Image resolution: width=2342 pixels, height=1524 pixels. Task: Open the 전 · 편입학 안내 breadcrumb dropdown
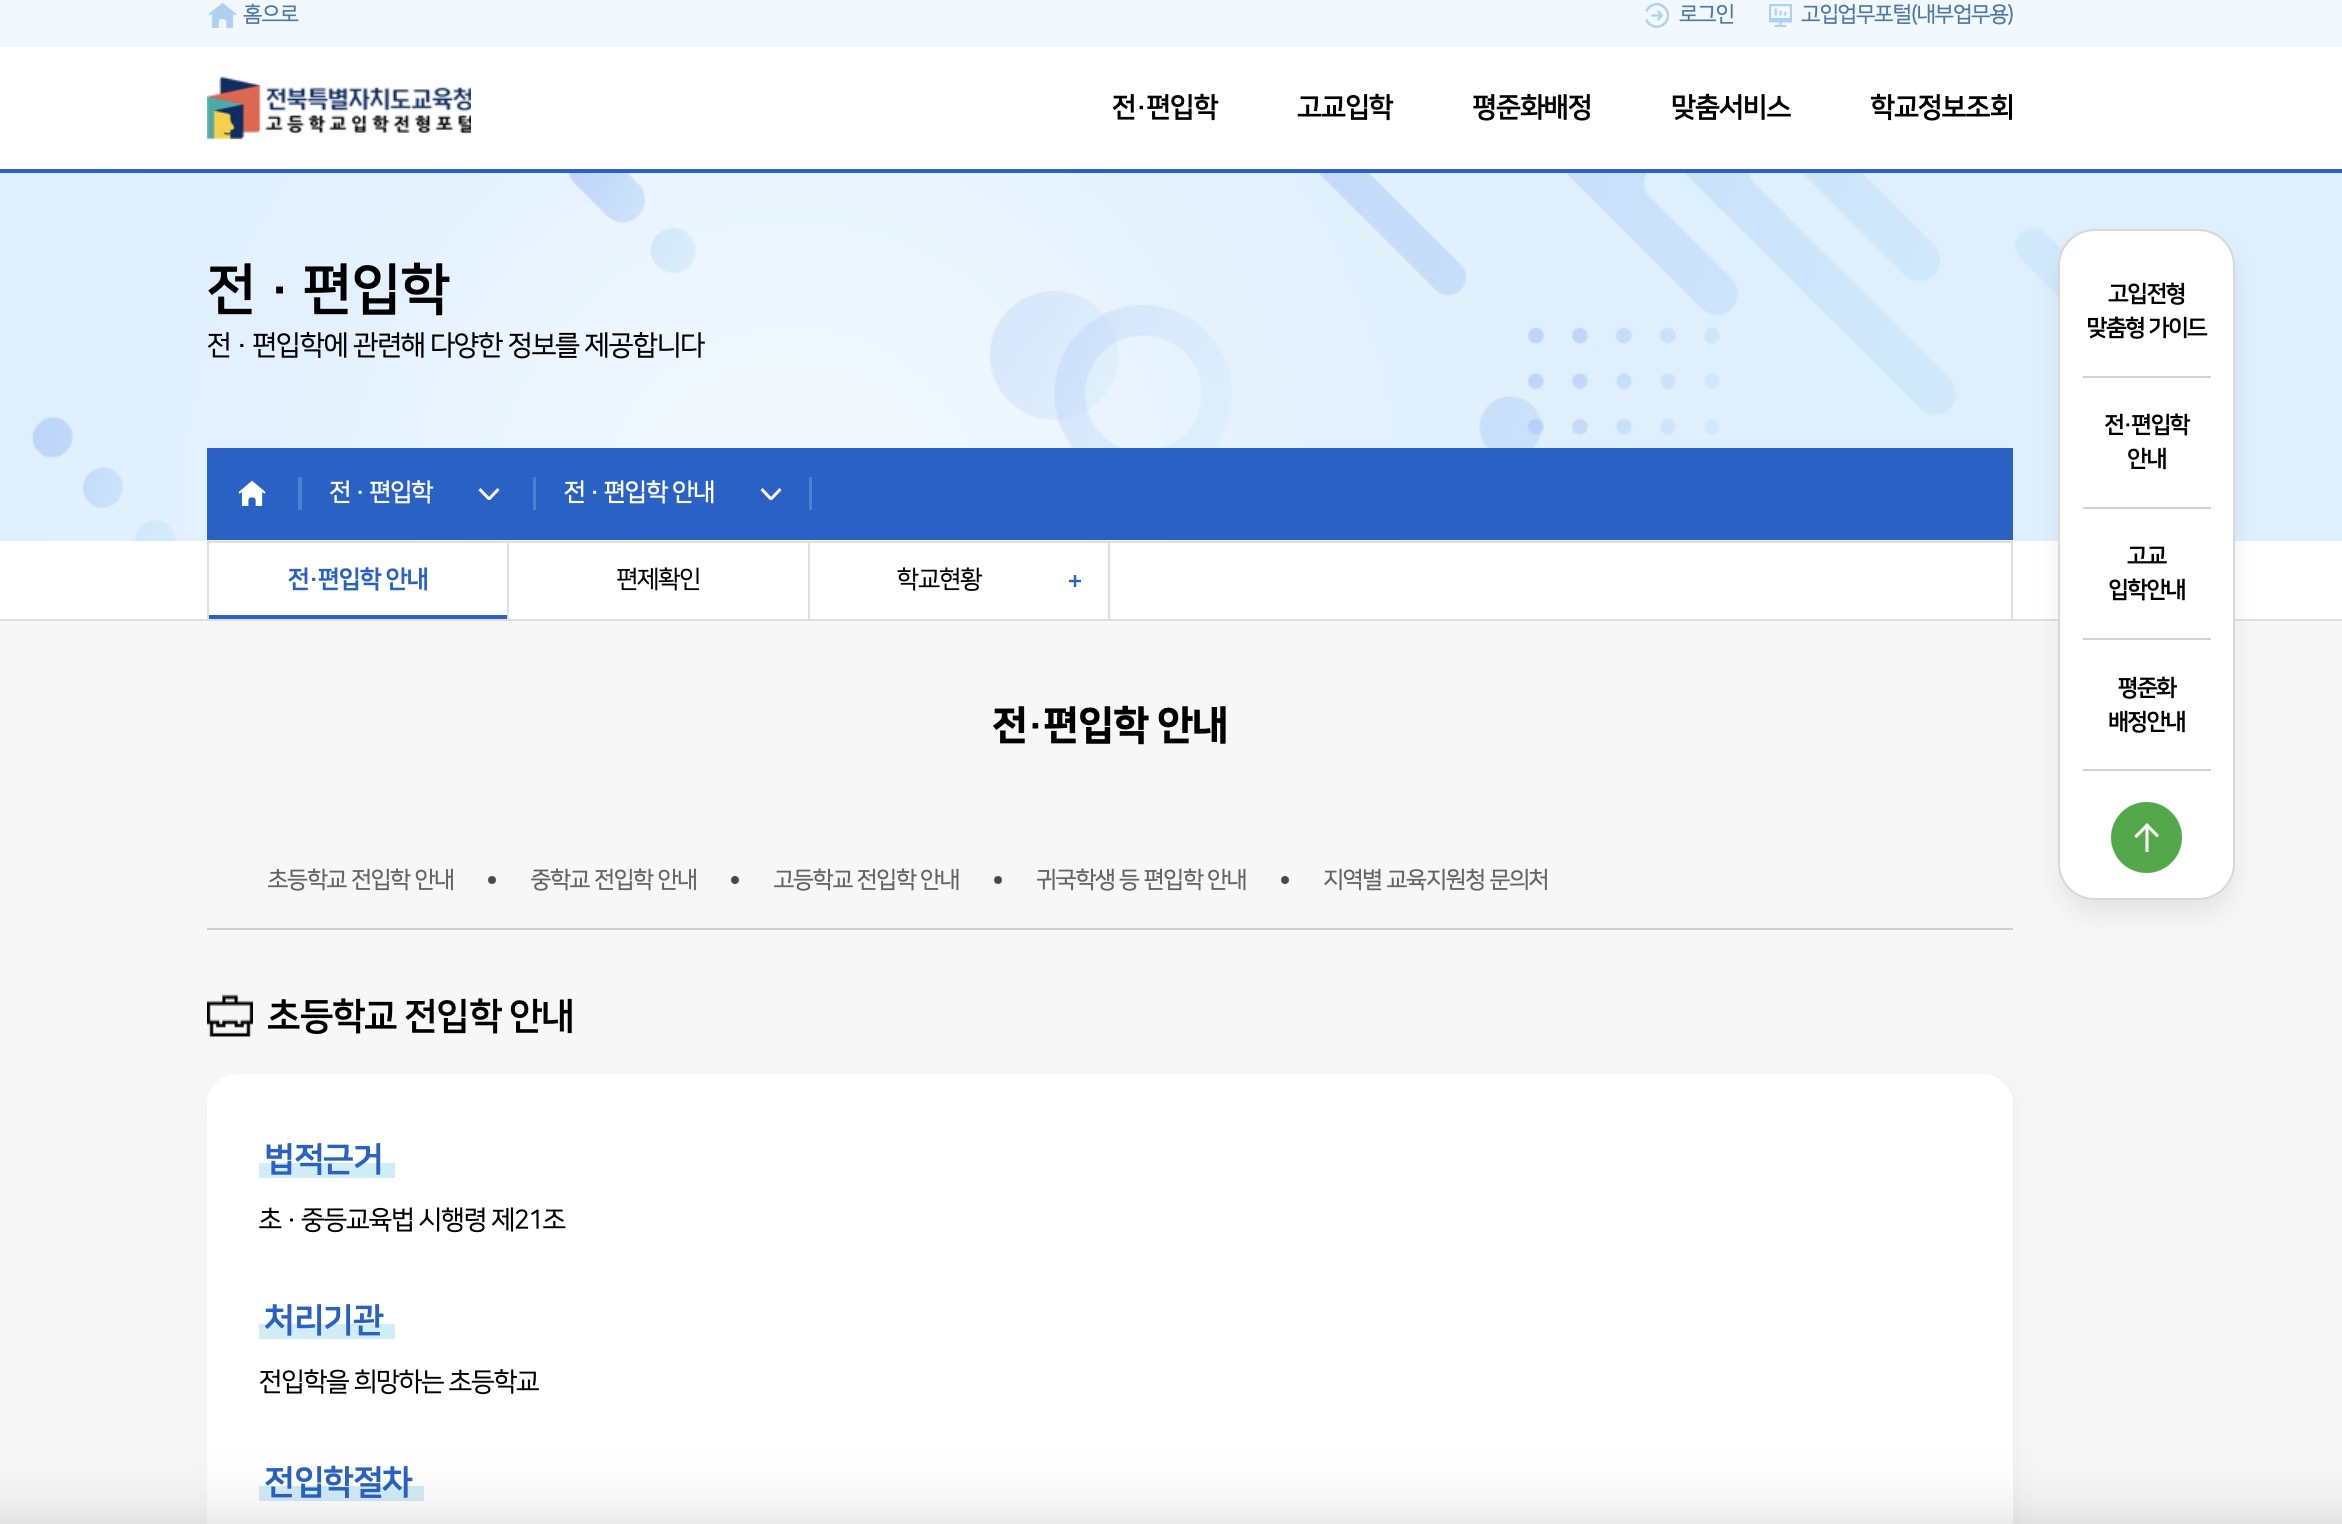tap(770, 493)
